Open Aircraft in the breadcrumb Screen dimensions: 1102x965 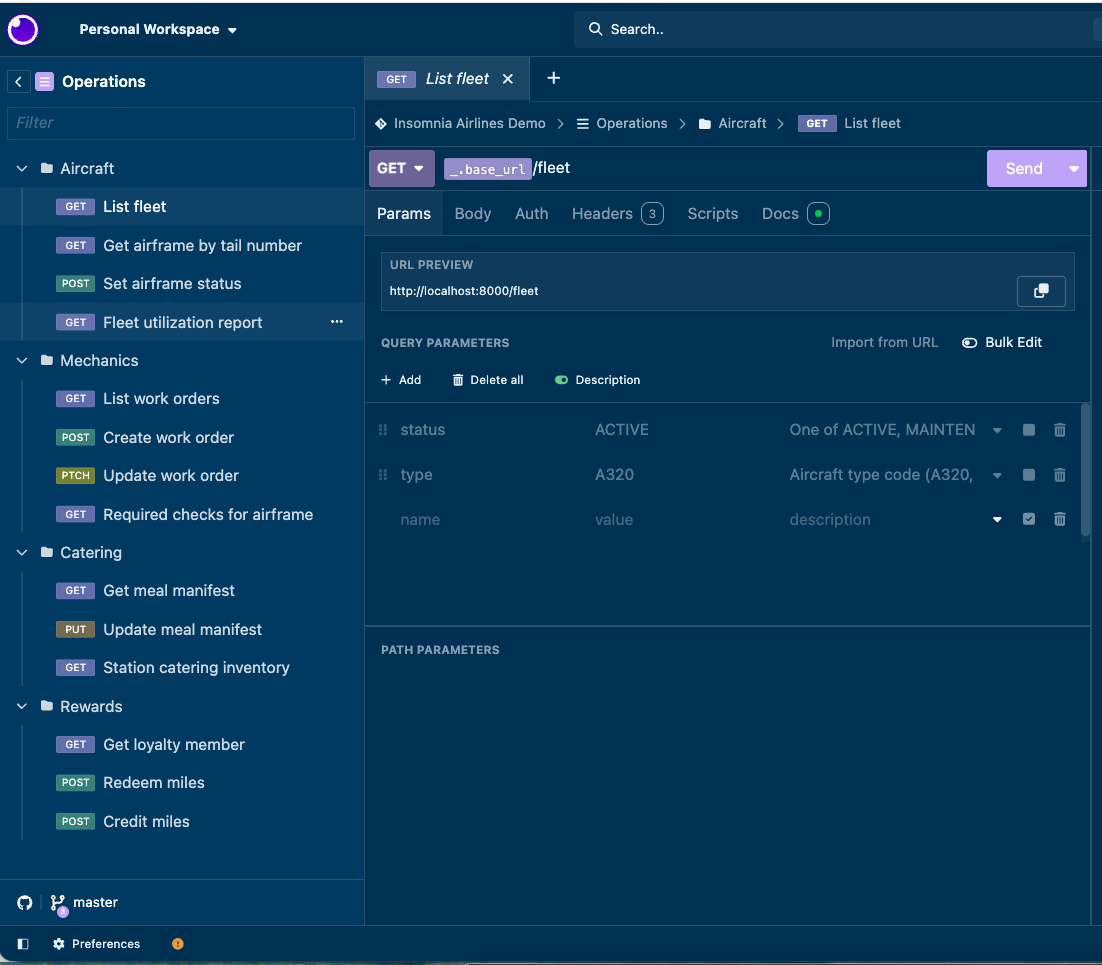[x=732, y=124]
